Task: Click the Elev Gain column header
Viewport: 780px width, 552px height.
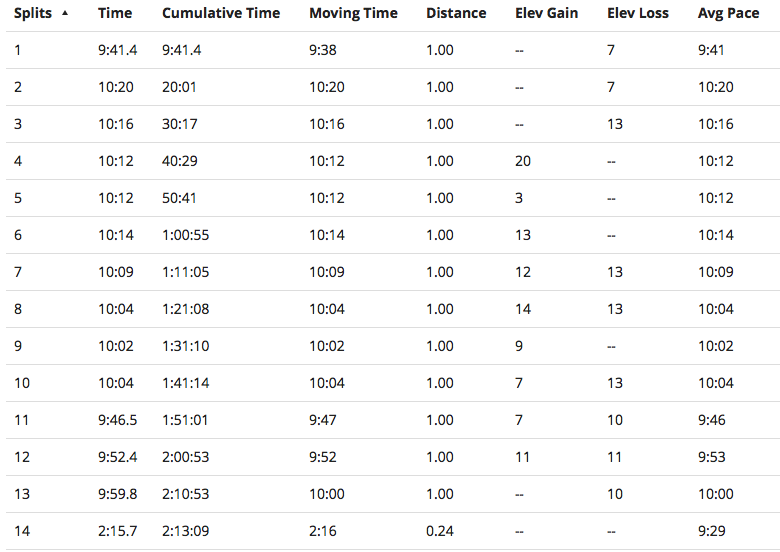Action: click(x=546, y=14)
